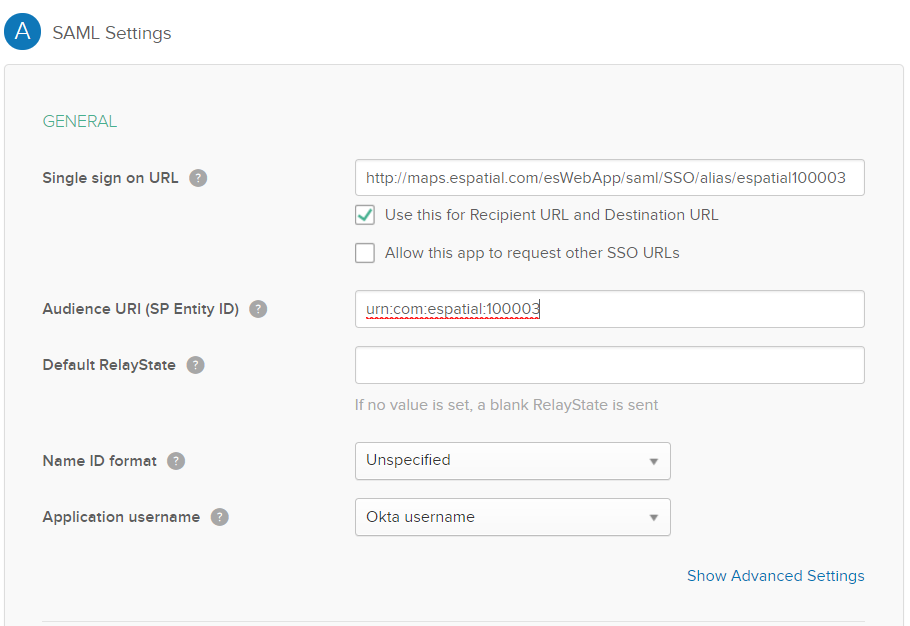Open help tooltip for Default RelayState
Screen dimensions: 910x626
point(196,365)
